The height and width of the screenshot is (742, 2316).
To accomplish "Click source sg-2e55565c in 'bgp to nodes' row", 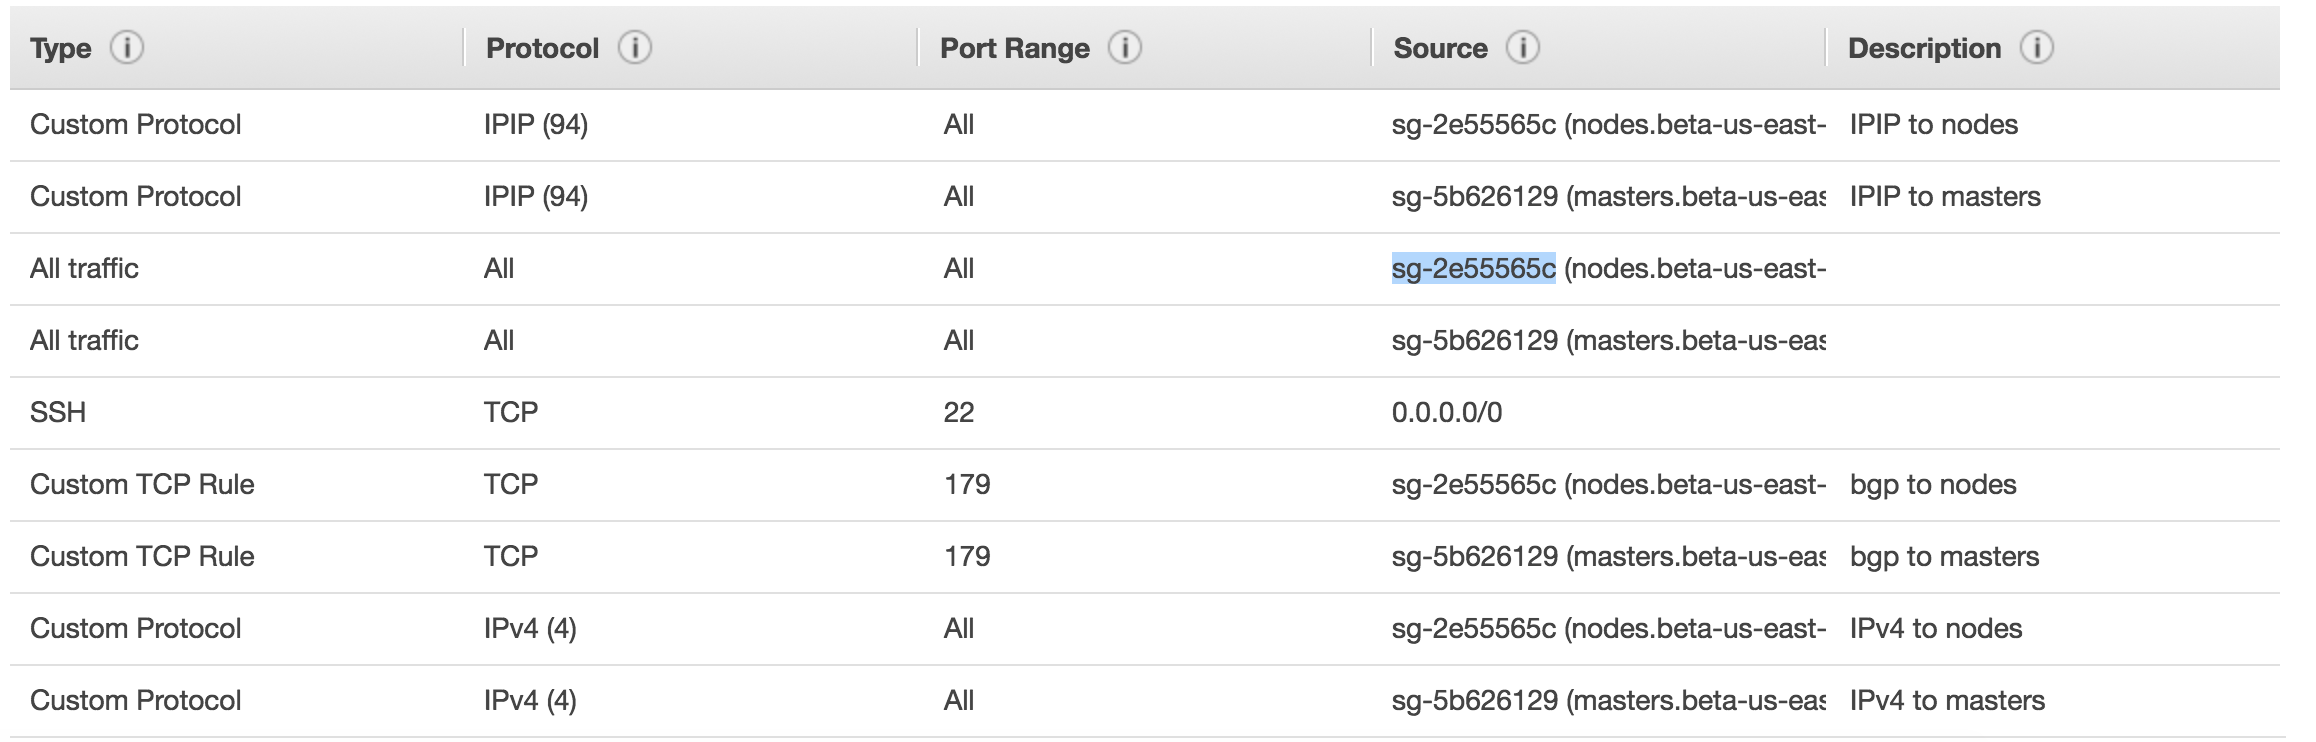I will coord(1608,484).
